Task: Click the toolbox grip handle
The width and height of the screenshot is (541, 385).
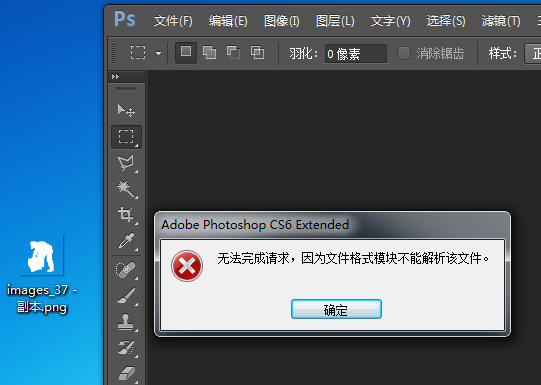Action: 126,89
